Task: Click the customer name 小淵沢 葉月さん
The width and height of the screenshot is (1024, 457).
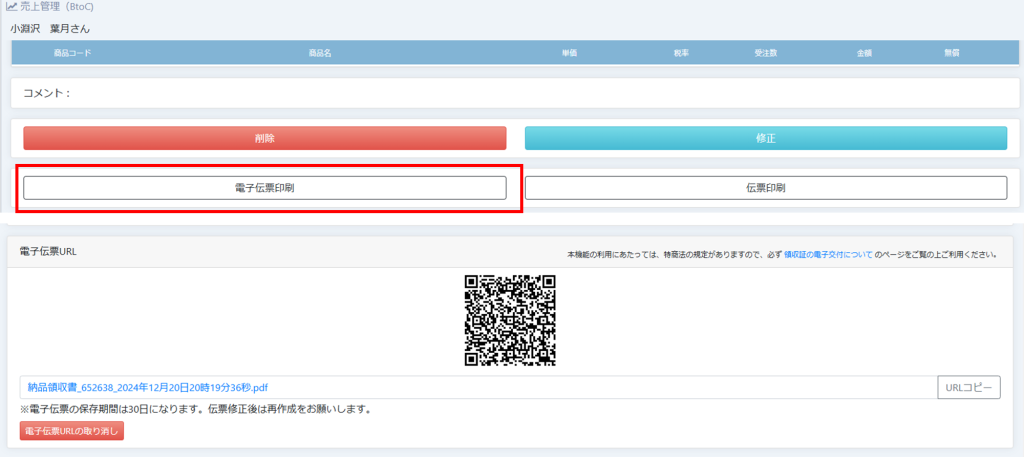Action: (x=50, y=28)
